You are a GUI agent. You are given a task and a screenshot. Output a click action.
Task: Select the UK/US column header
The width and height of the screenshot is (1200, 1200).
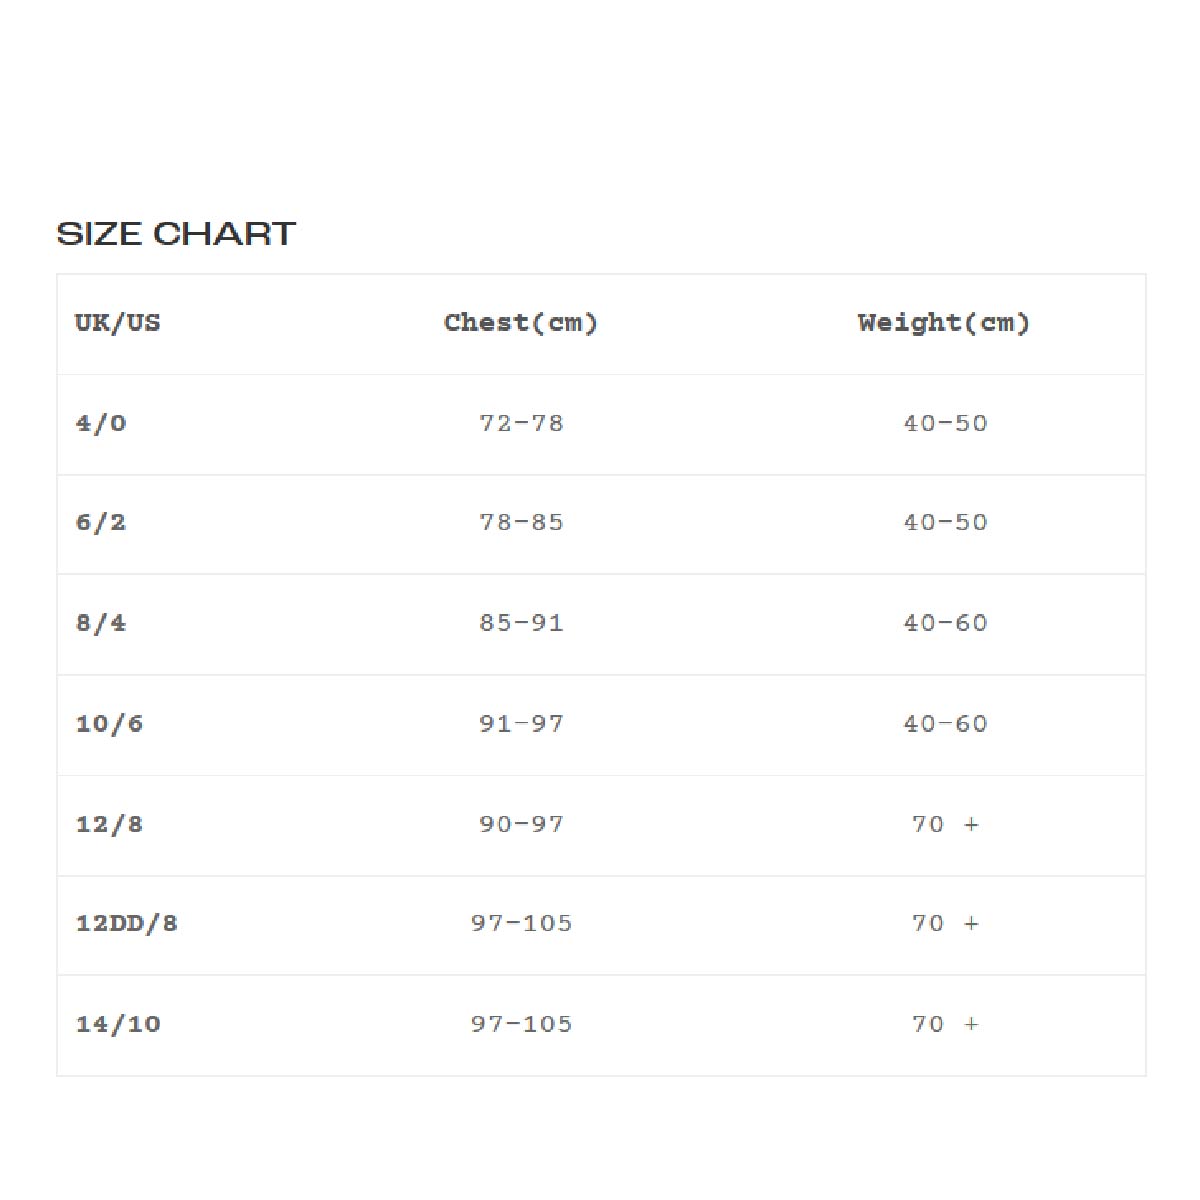pyautogui.click(x=118, y=323)
